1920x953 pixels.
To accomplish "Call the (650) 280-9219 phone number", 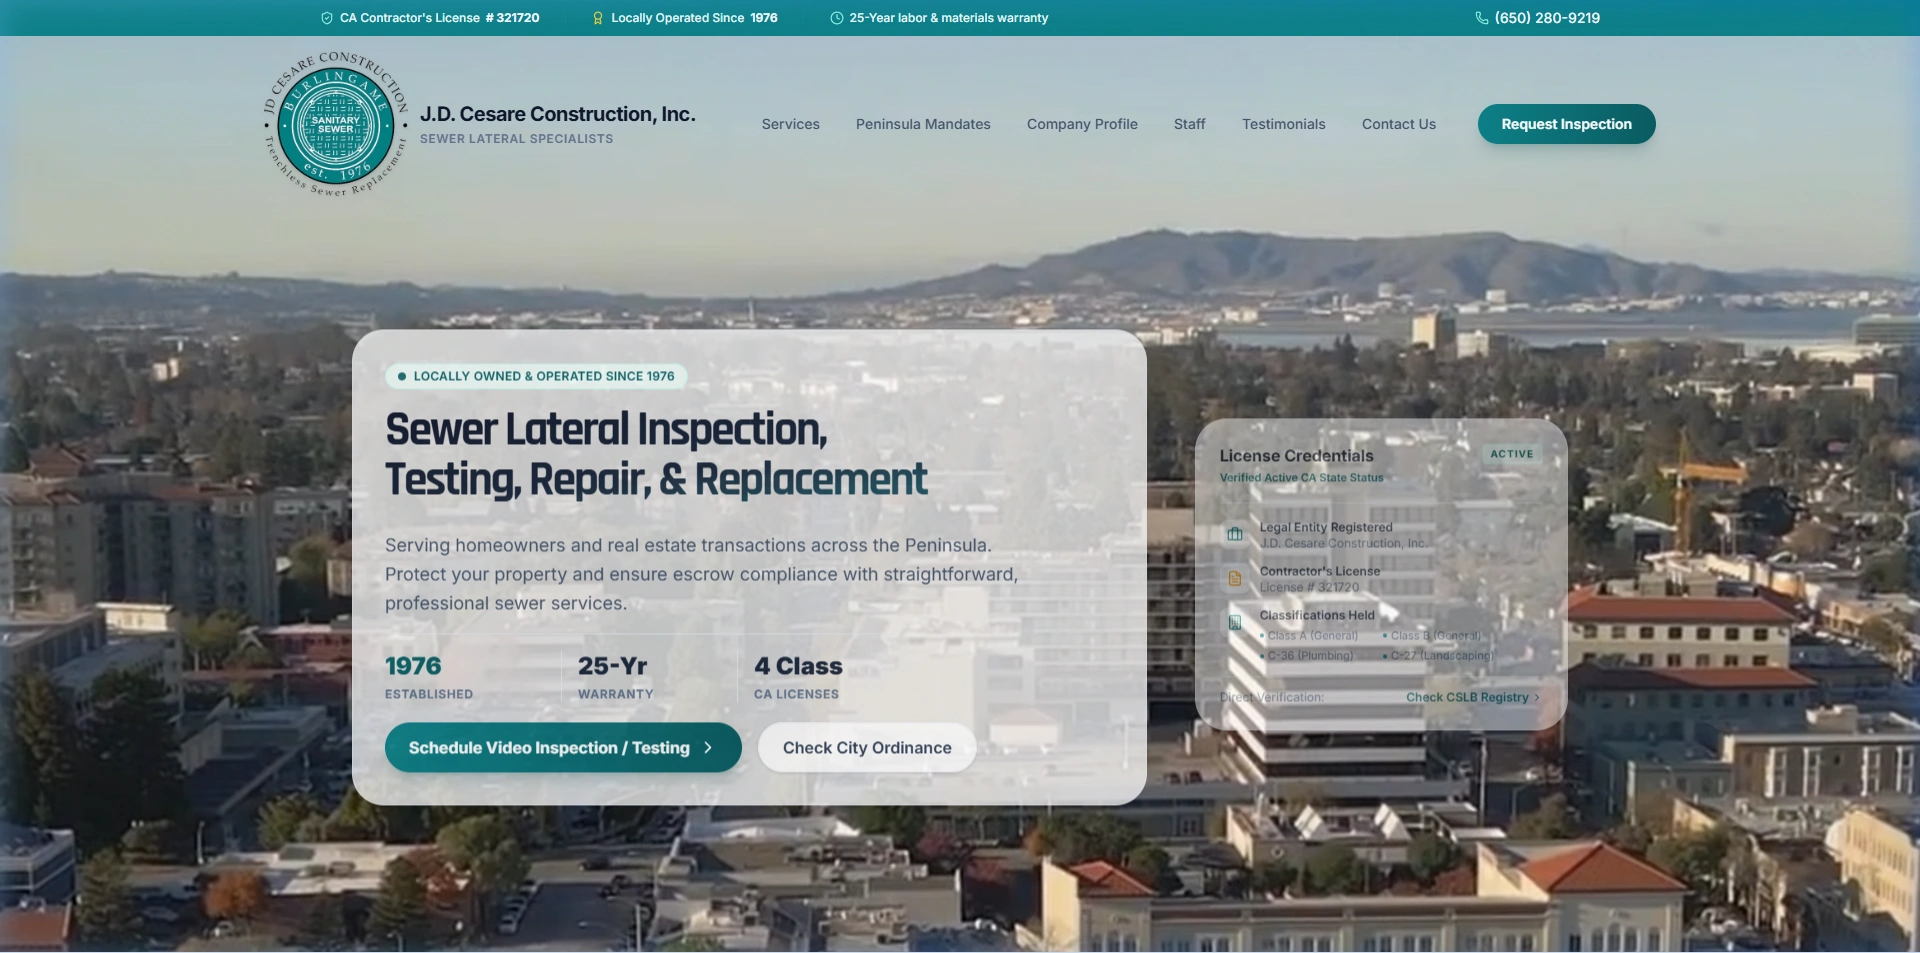I will (x=1547, y=18).
